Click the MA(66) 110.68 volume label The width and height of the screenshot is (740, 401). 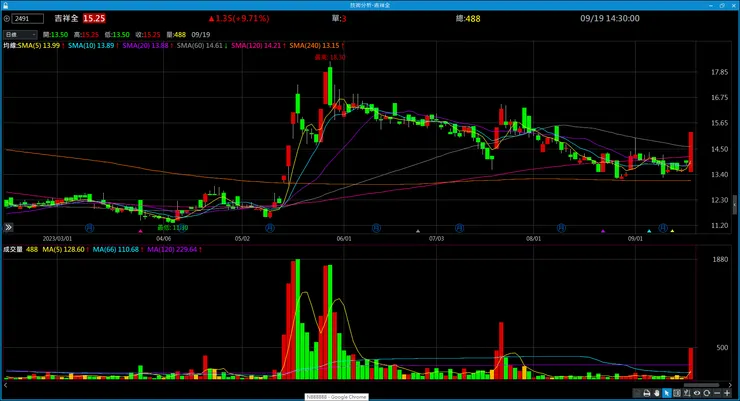coord(116,250)
